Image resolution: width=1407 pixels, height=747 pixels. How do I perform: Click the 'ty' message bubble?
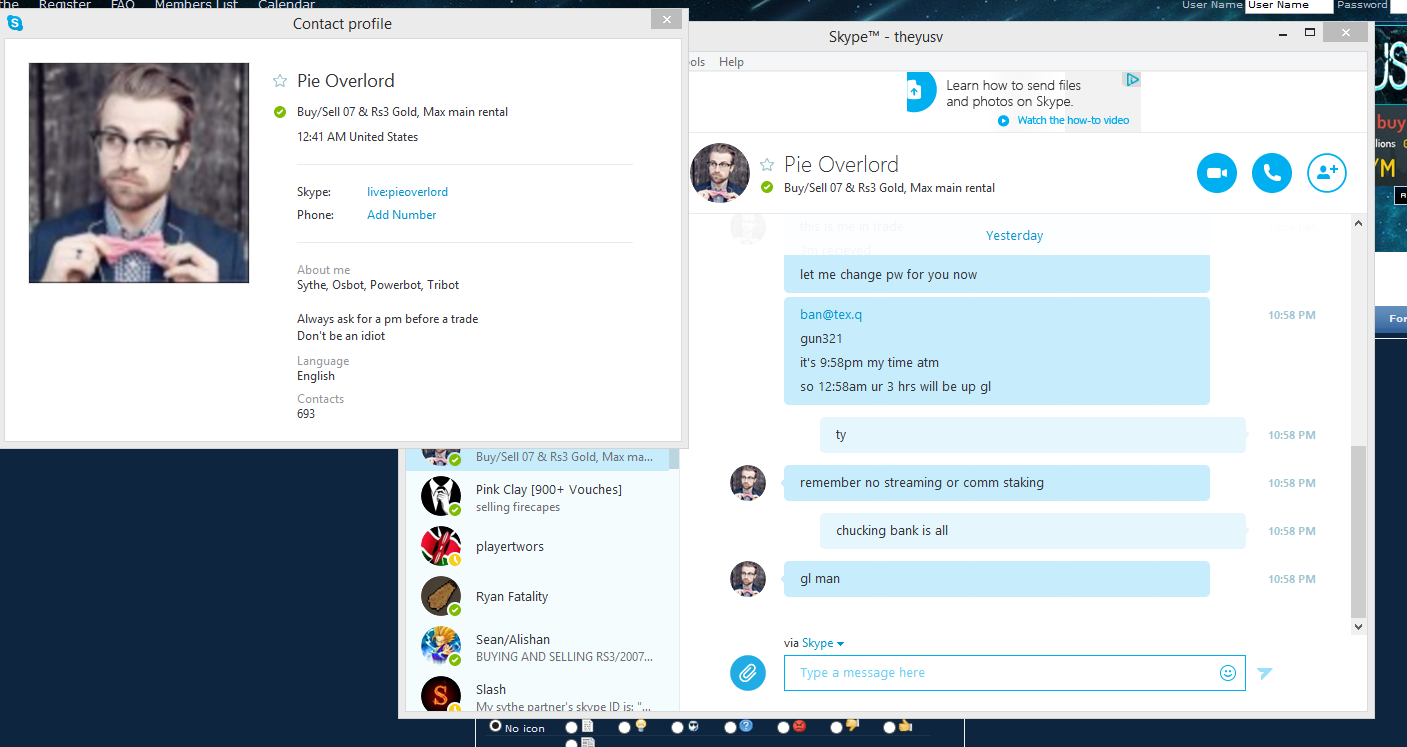pyautogui.click(x=1033, y=435)
